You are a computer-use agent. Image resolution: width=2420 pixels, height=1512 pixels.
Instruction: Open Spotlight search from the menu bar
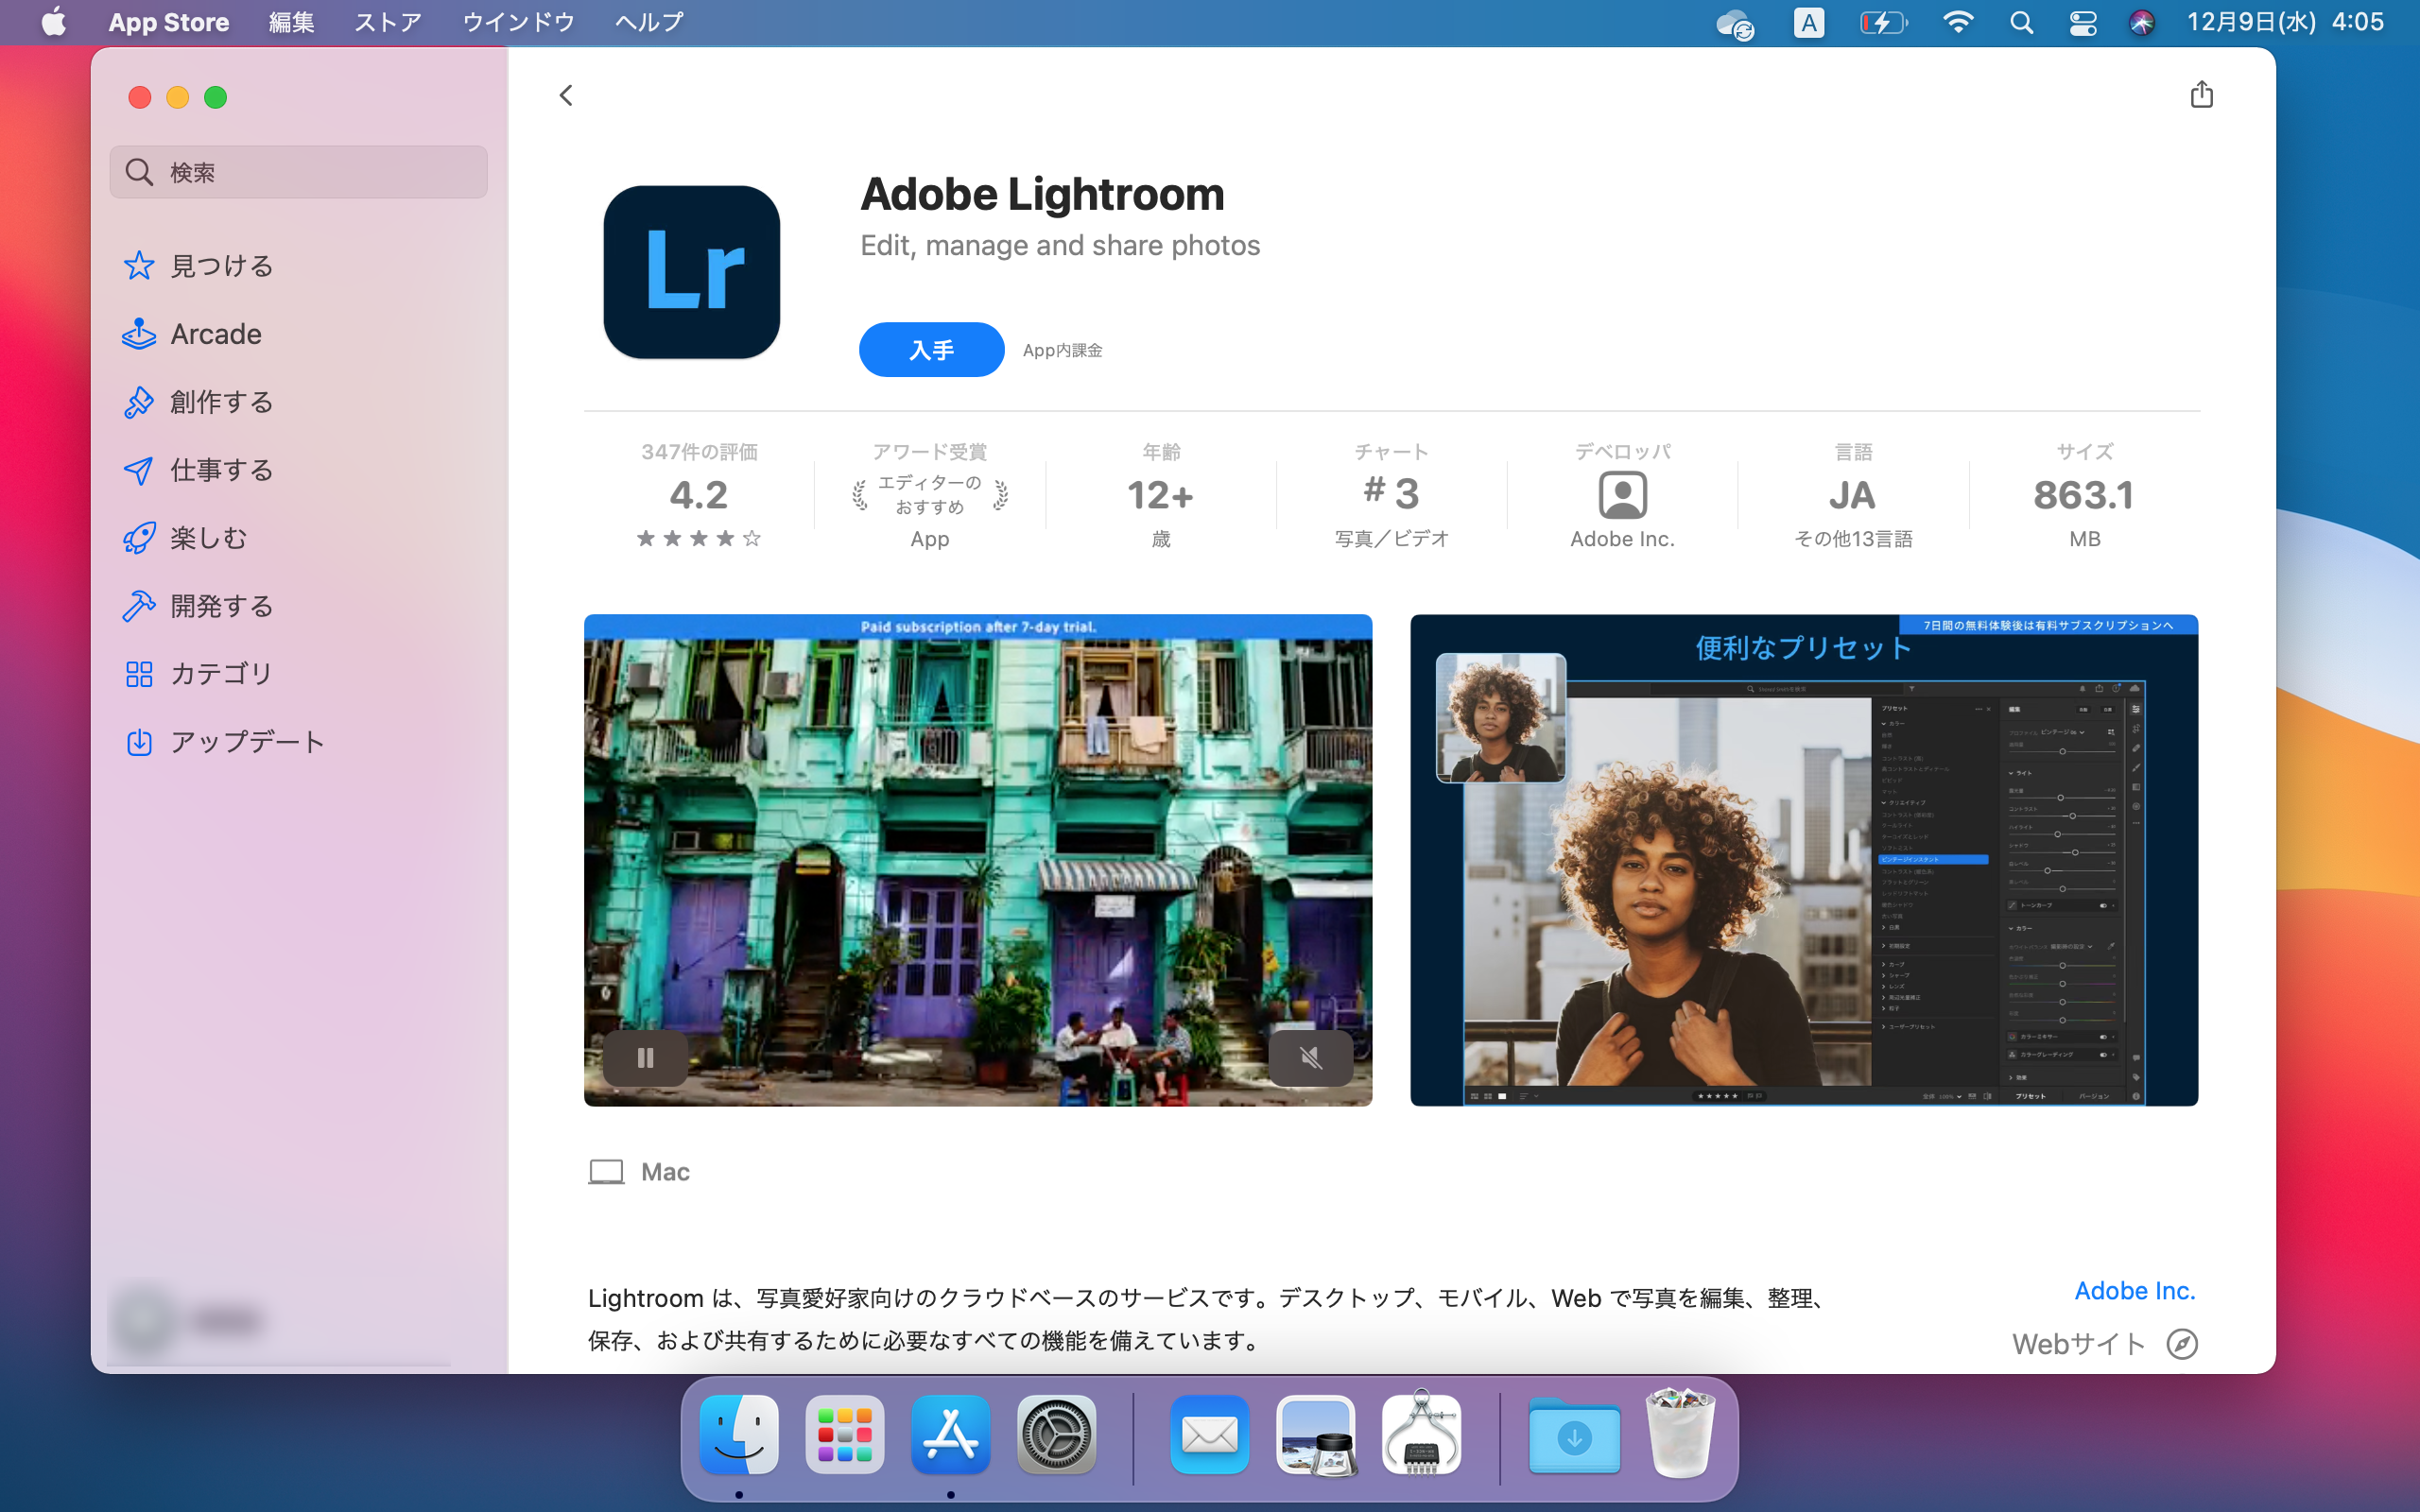click(x=2021, y=21)
